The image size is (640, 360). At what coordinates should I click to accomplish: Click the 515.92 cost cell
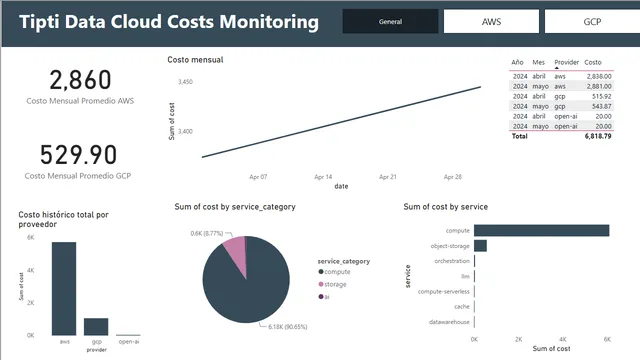602,96
